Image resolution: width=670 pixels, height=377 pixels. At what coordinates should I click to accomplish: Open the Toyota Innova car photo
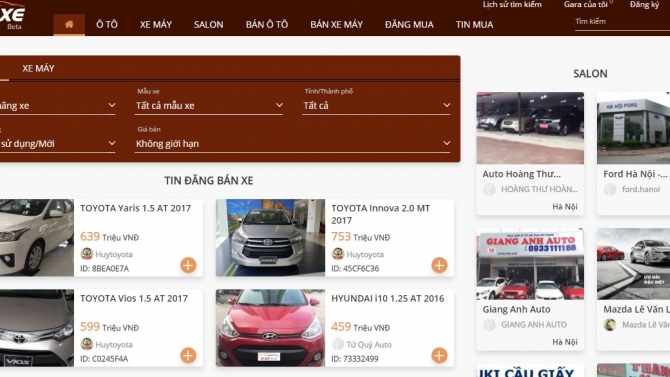point(270,237)
